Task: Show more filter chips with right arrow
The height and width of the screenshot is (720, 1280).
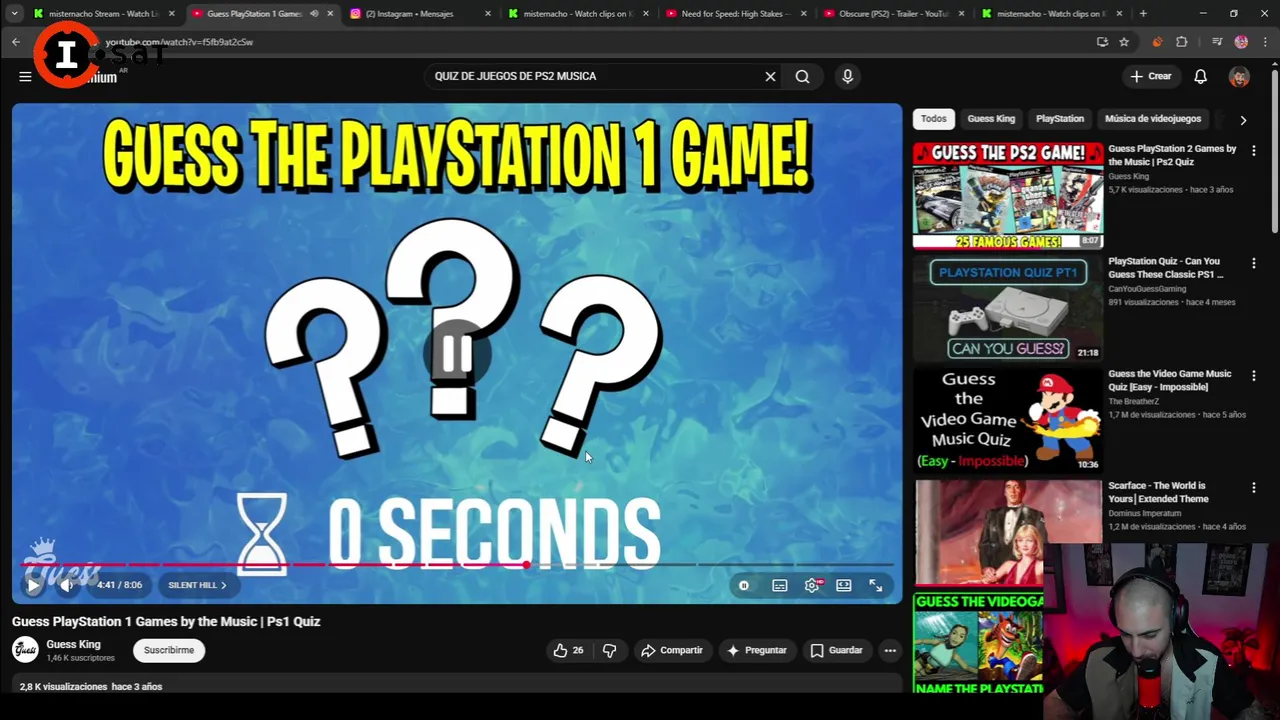Action: (x=1243, y=119)
